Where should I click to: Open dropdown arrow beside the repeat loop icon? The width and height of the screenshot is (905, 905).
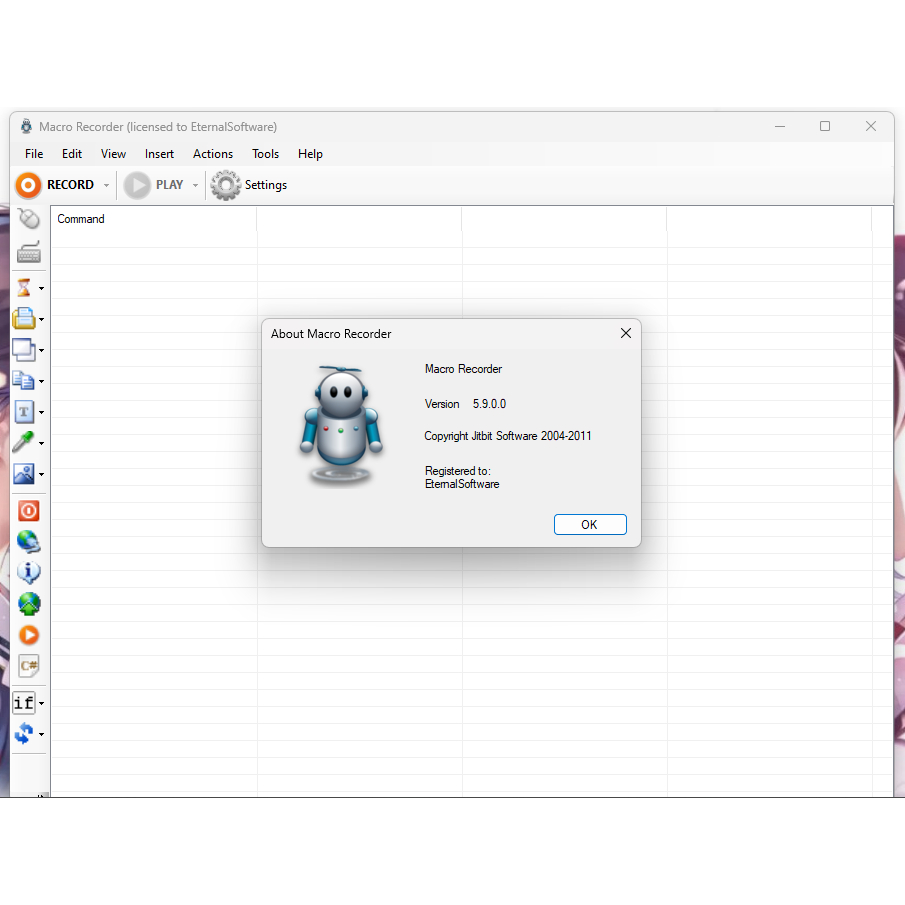tap(42, 735)
